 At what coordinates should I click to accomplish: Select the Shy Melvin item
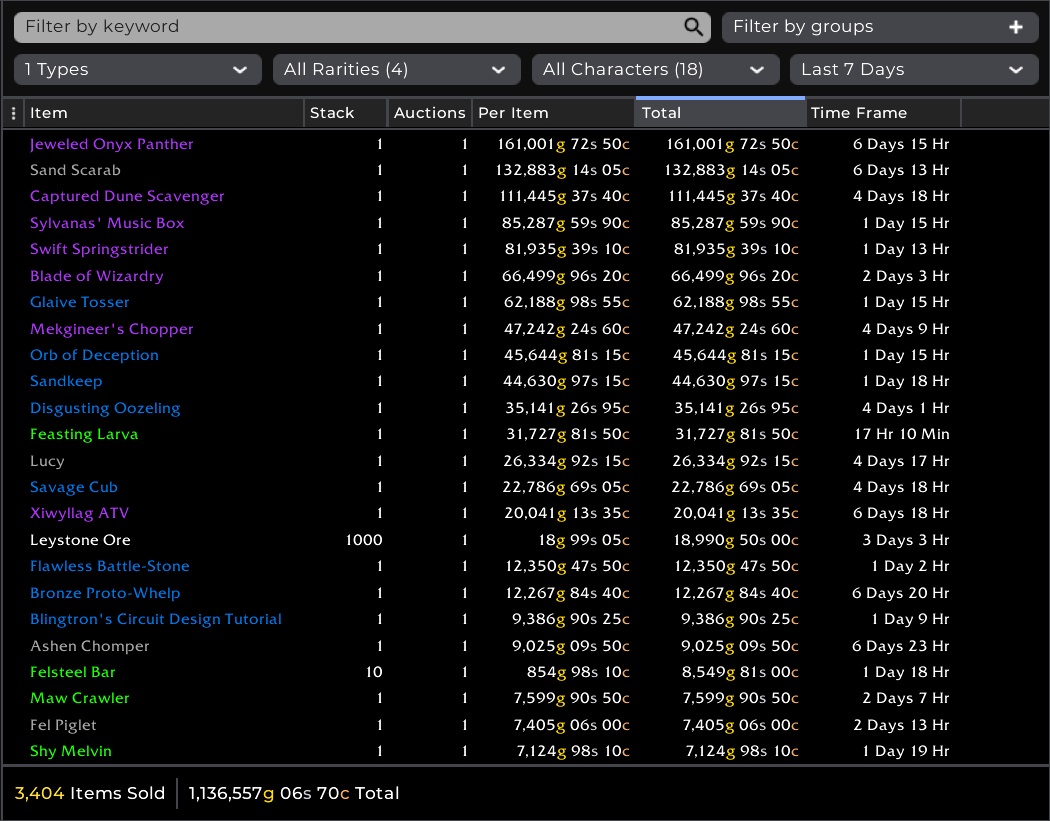(71, 751)
